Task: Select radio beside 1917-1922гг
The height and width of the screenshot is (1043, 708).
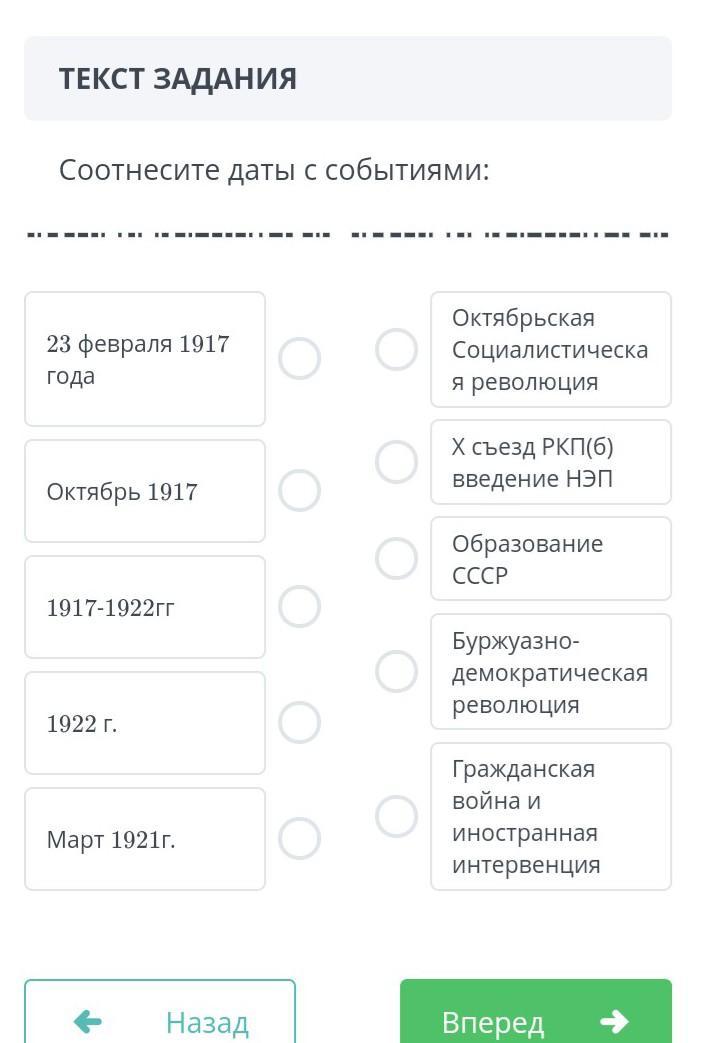Action: point(299,606)
